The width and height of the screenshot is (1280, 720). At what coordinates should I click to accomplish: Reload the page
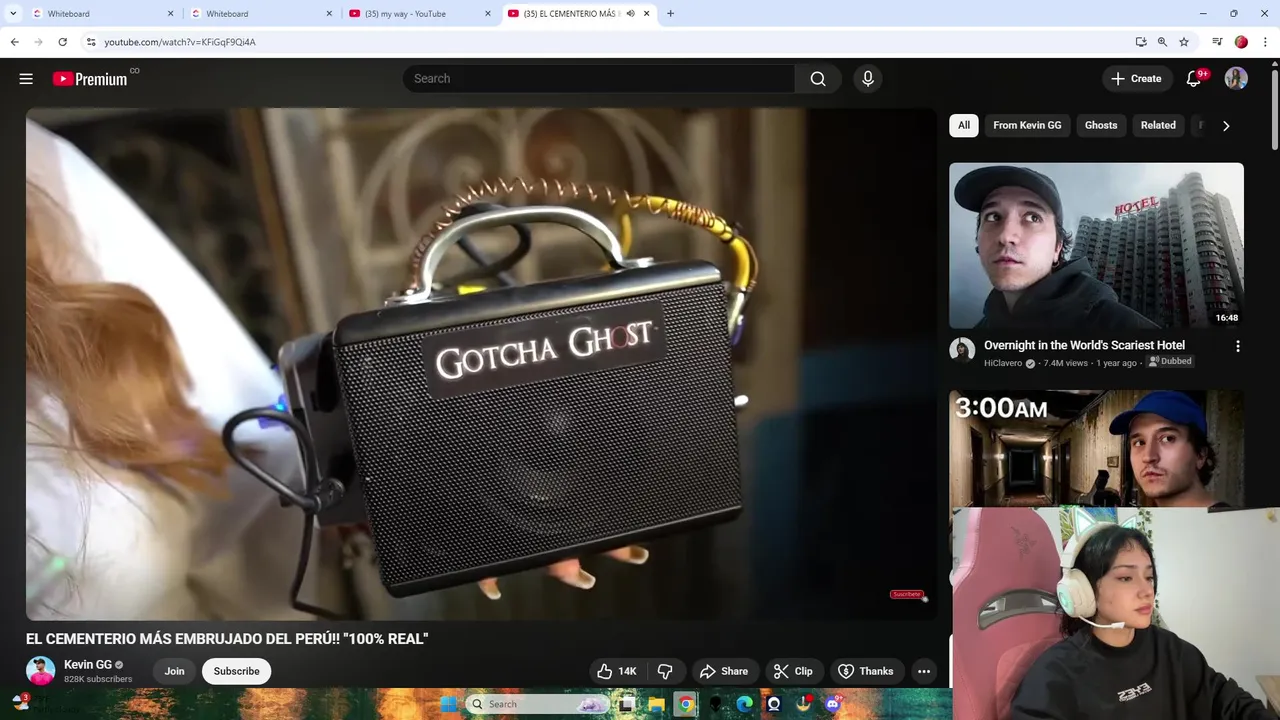point(62,42)
